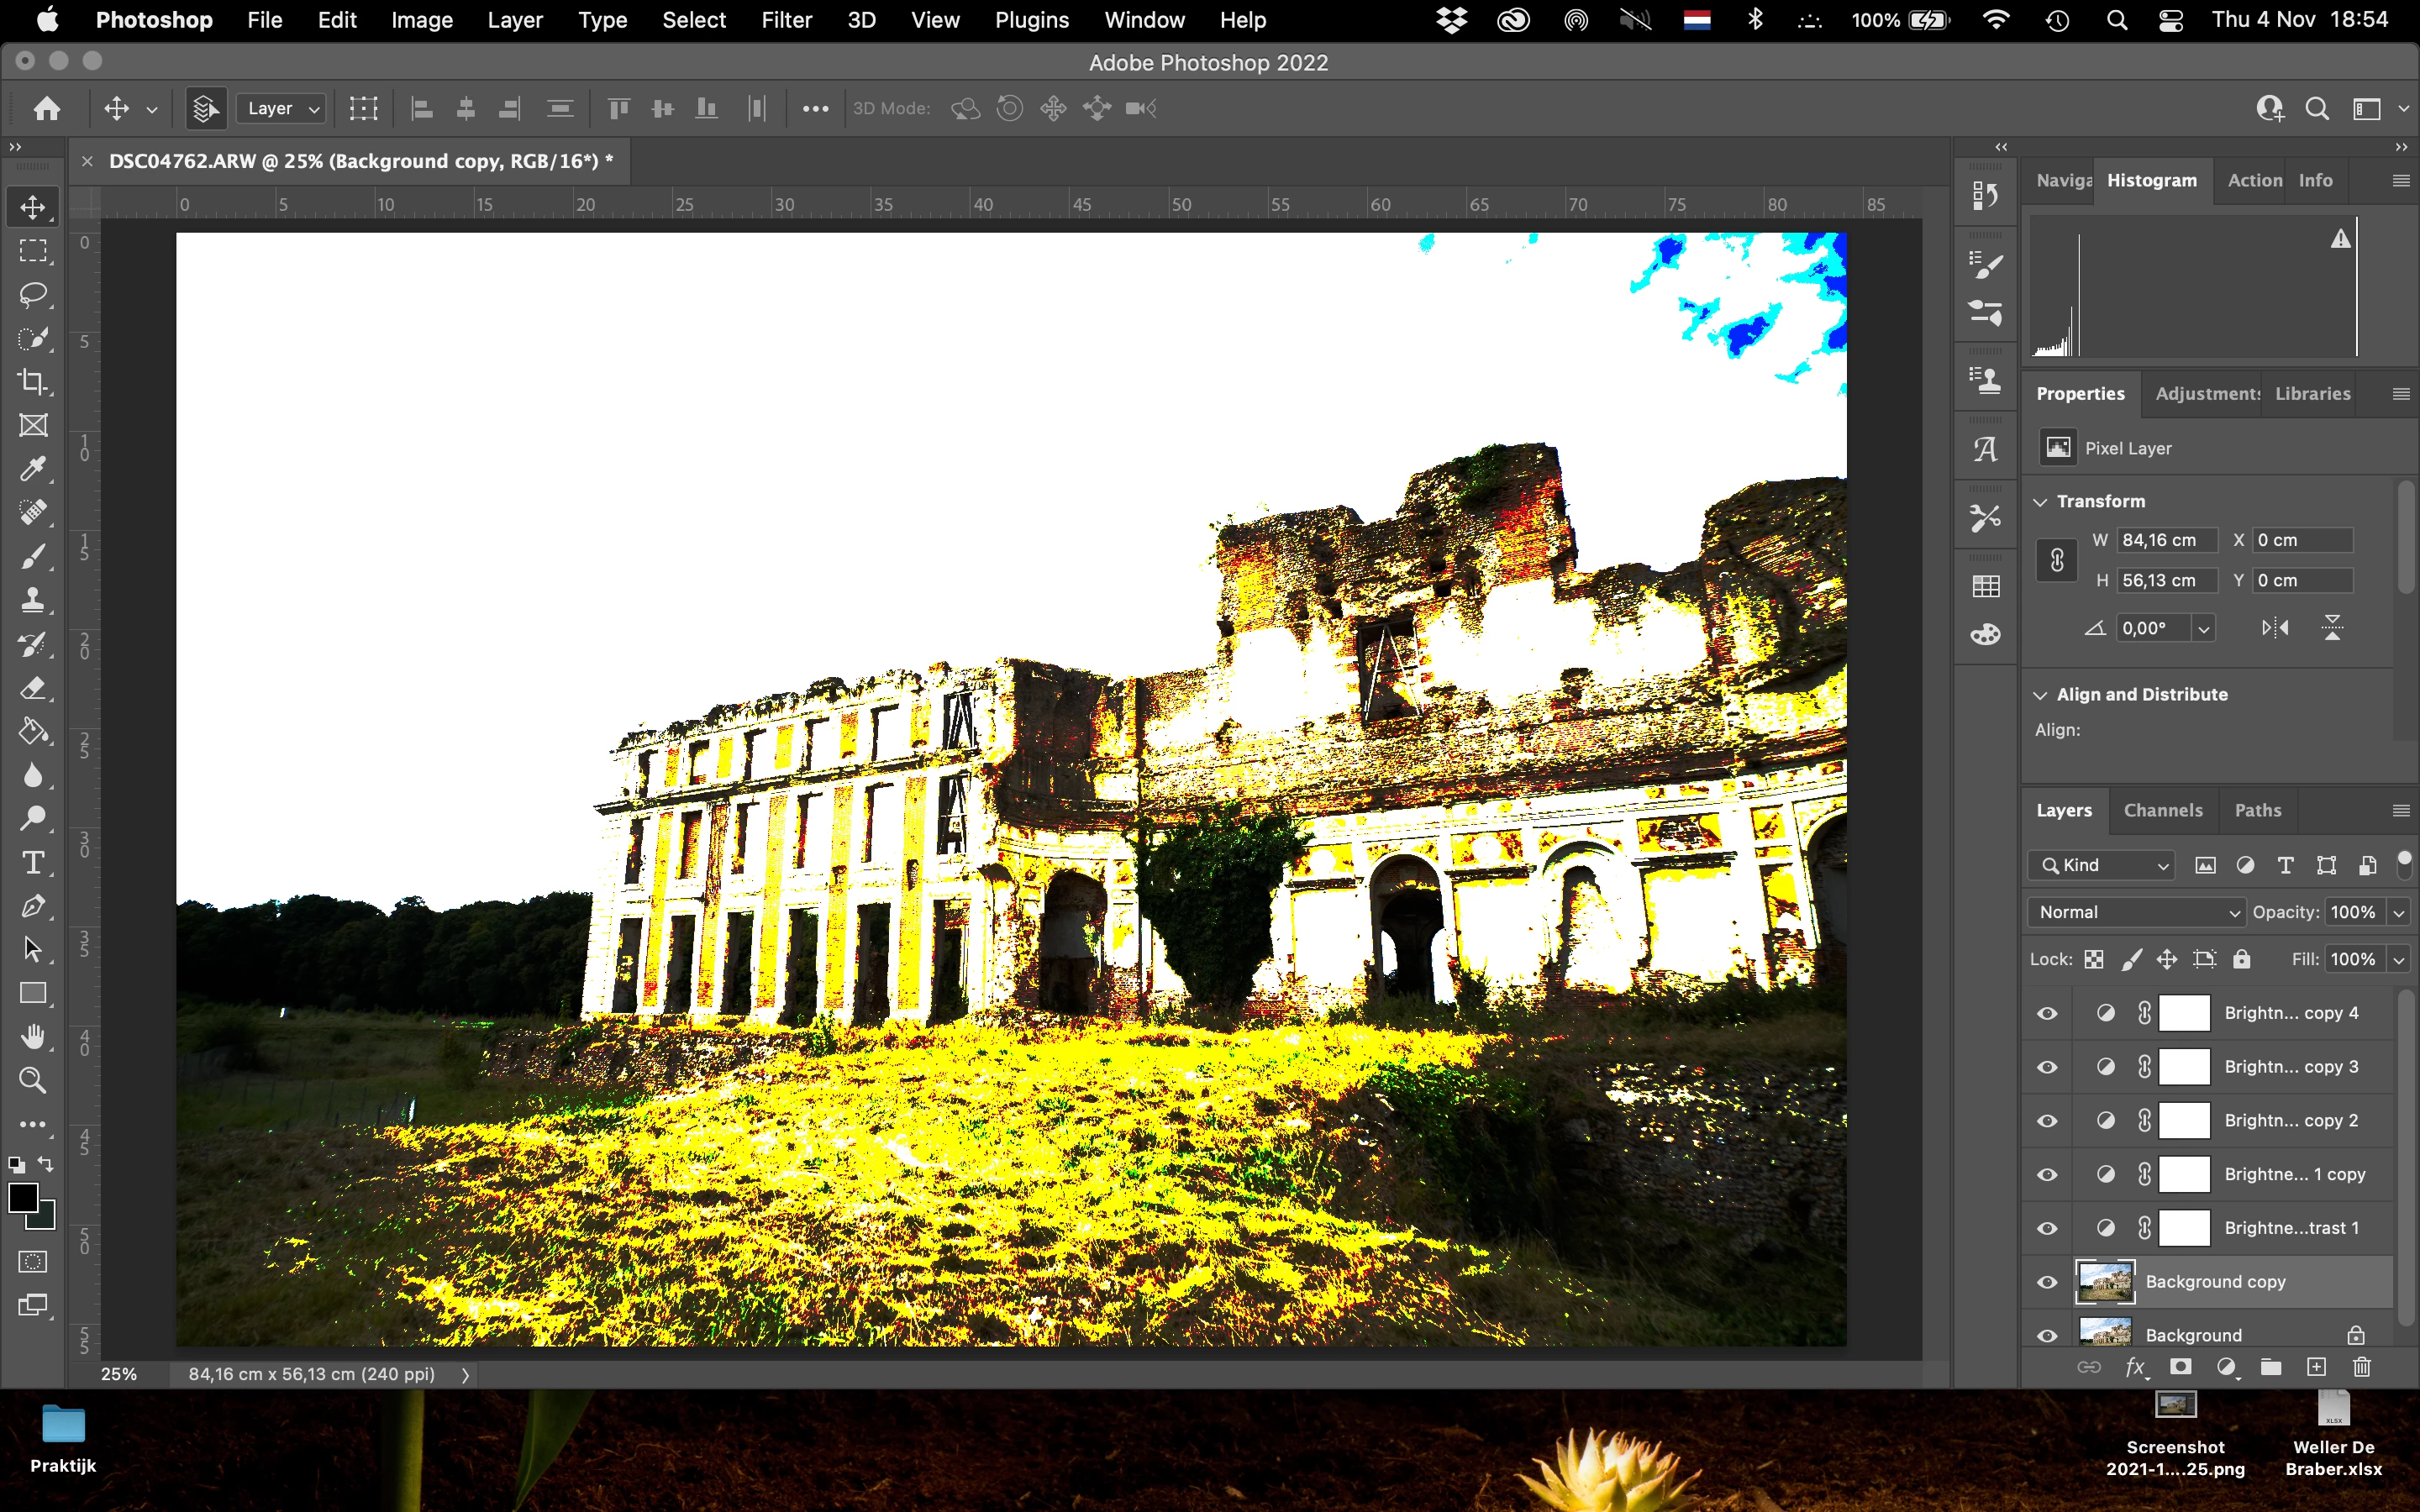This screenshot has height=1512, width=2420.
Task: Toggle the width-height link constraint
Action: [x=2057, y=560]
